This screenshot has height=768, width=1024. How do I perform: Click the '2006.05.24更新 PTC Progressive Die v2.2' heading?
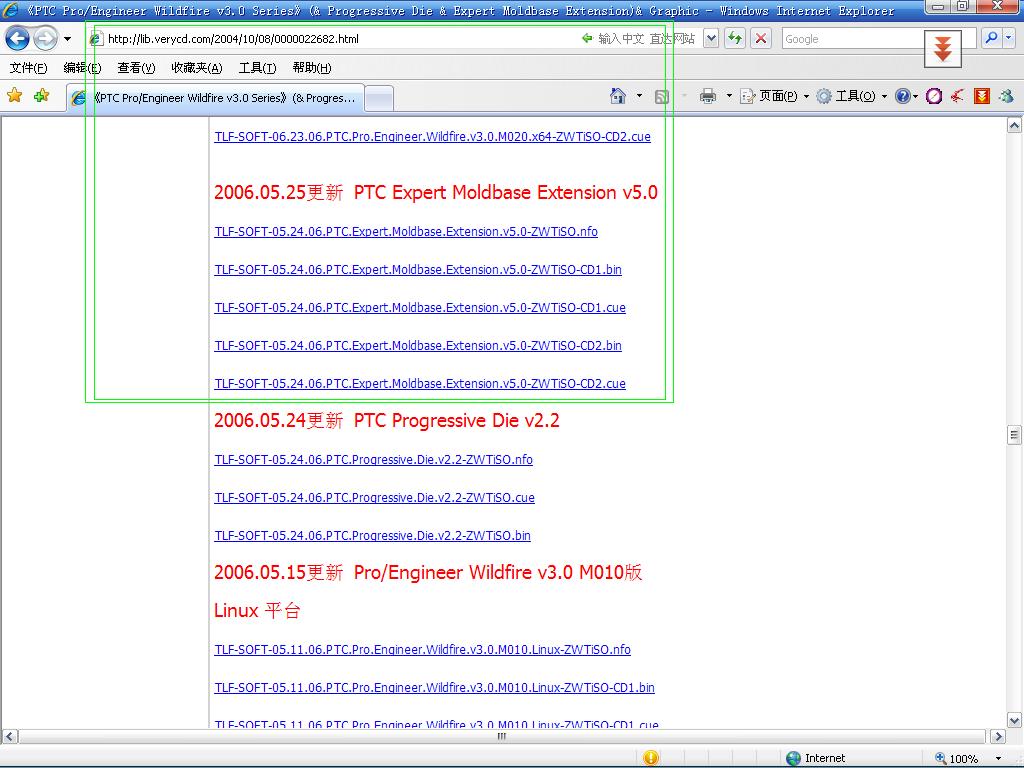pyautogui.click(x=387, y=420)
